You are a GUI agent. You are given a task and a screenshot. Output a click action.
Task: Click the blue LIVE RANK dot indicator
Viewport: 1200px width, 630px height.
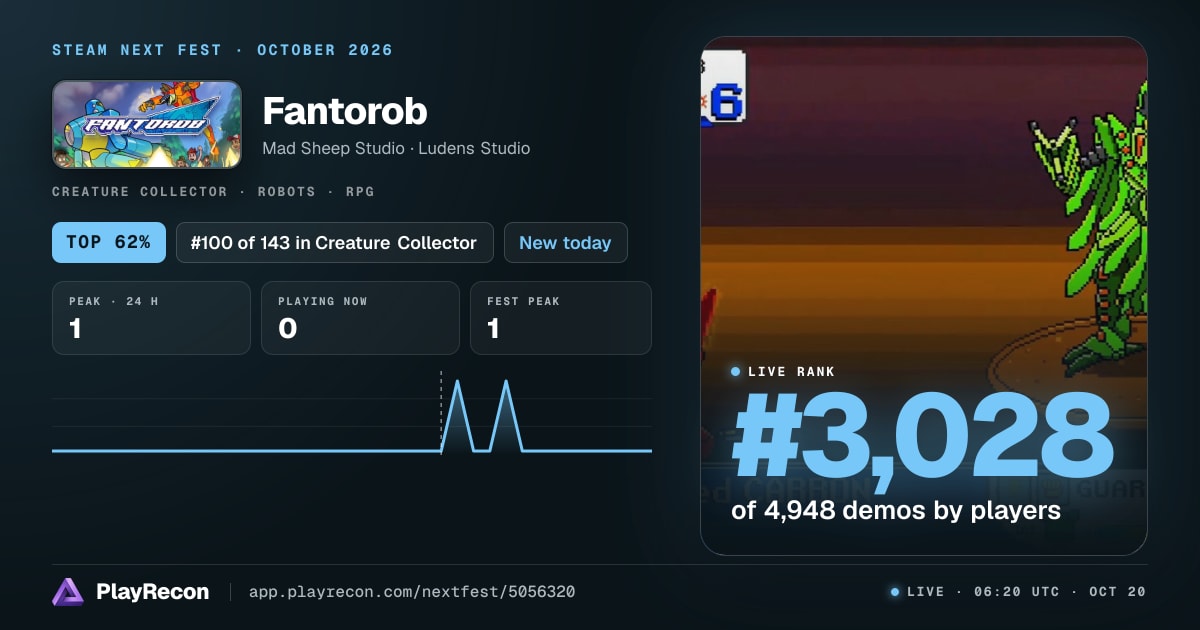click(x=736, y=372)
